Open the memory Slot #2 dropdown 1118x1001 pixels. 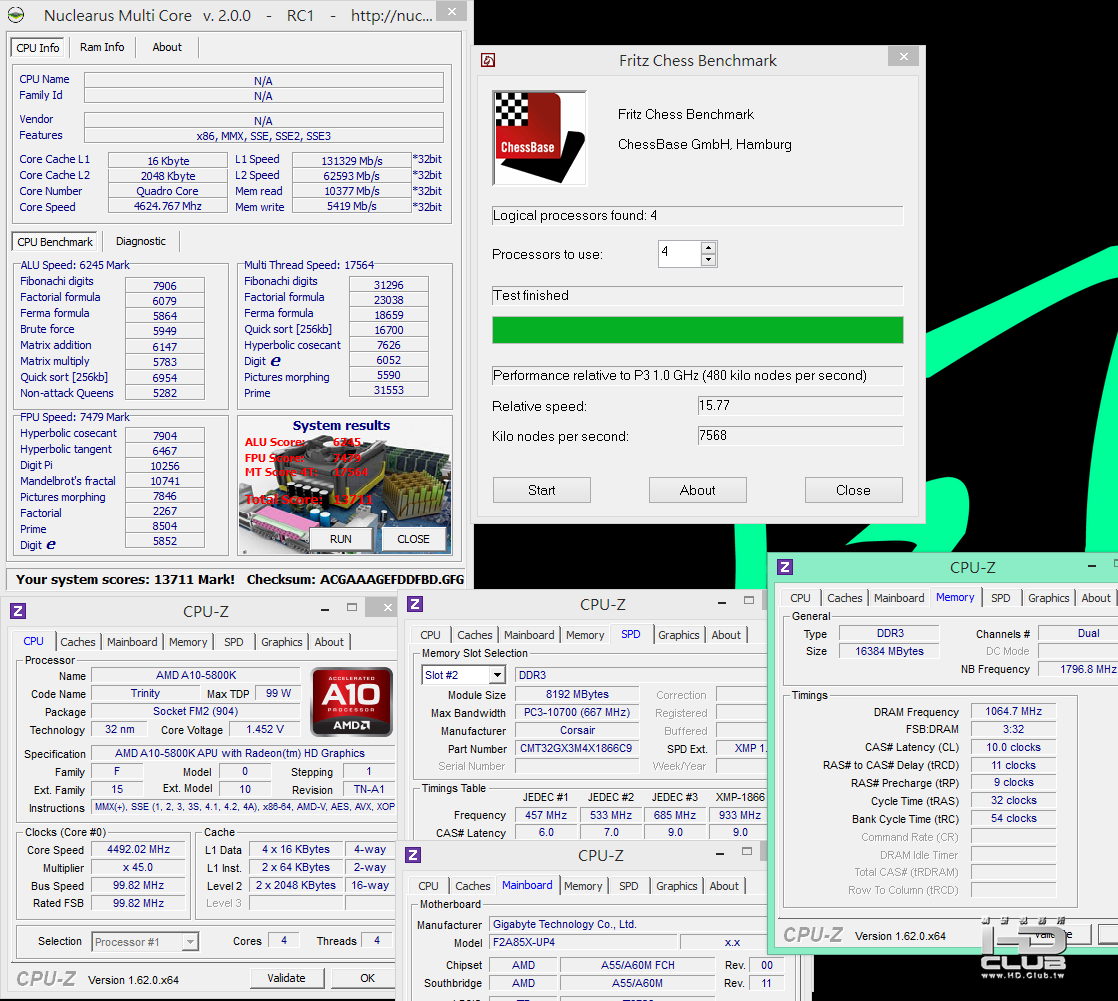coord(498,674)
